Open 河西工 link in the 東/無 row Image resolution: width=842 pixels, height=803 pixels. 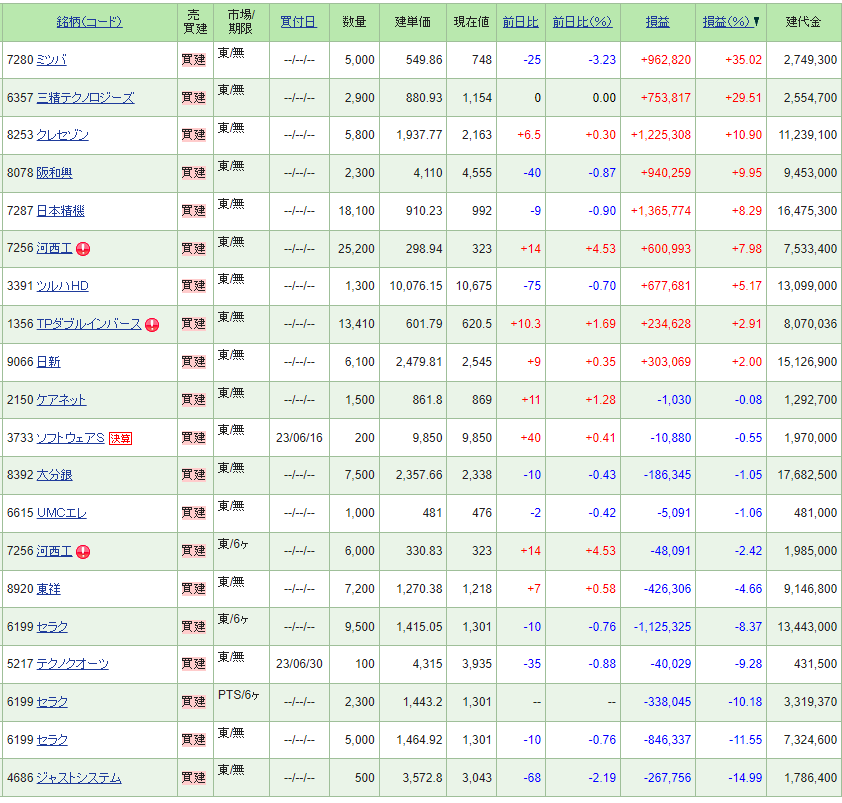pos(54,248)
